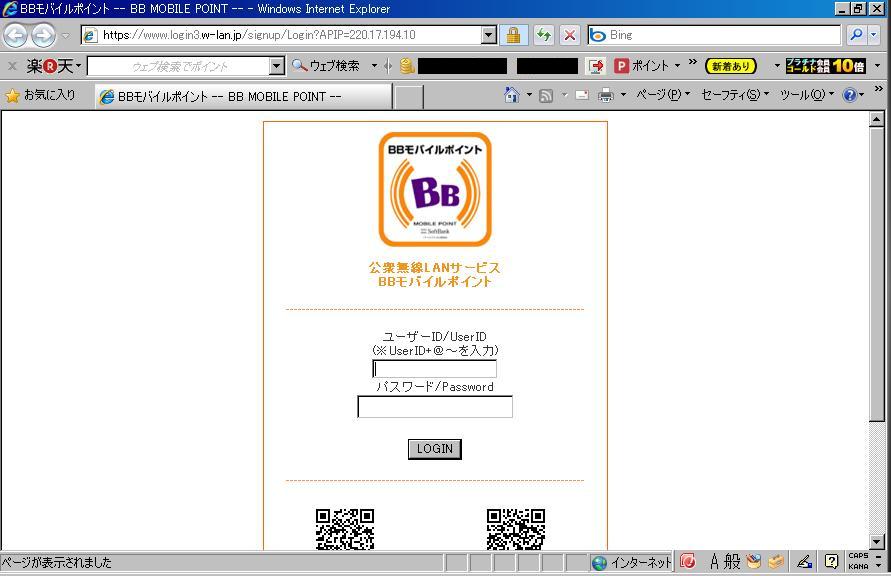Image resolution: width=891 pixels, height=576 pixels.
Task: Click the Forward arrow navigation button
Action: (x=43, y=35)
